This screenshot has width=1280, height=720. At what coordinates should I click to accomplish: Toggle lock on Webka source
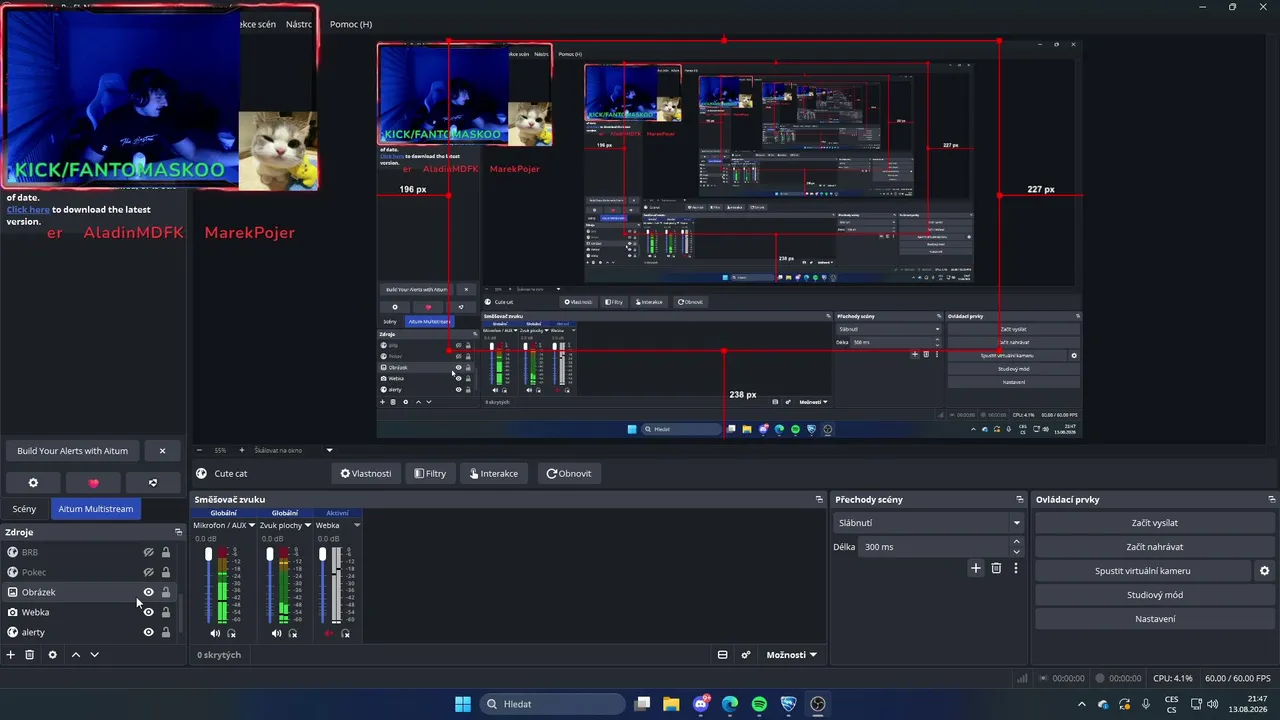[166, 612]
